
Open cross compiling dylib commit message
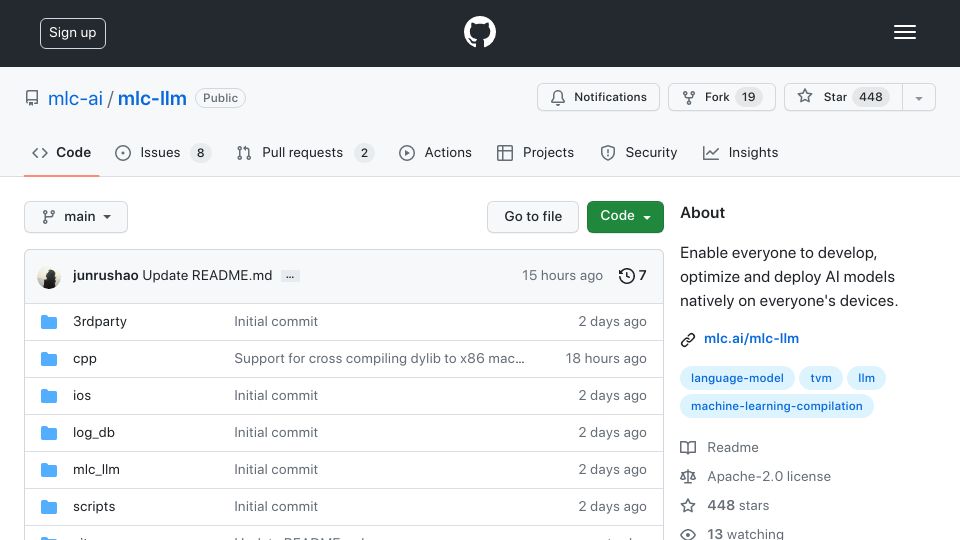coord(379,359)
